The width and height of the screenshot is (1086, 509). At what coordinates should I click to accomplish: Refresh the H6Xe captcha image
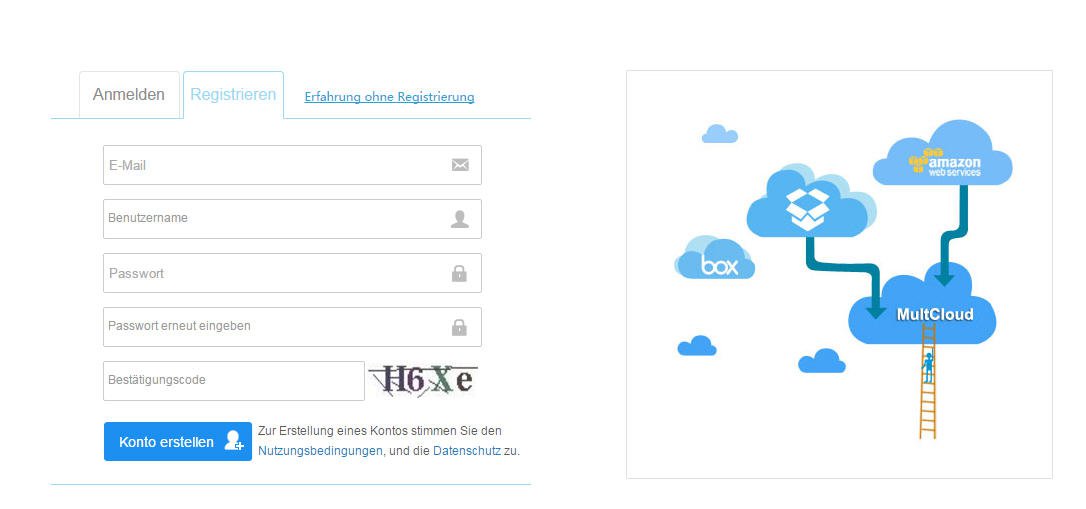tap(423, 380)
